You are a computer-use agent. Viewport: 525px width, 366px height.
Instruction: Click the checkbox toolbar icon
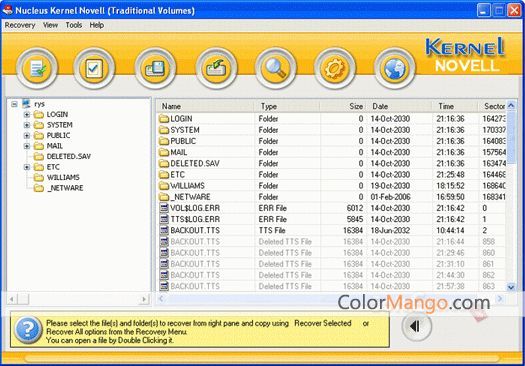click(x=94, y=68)
